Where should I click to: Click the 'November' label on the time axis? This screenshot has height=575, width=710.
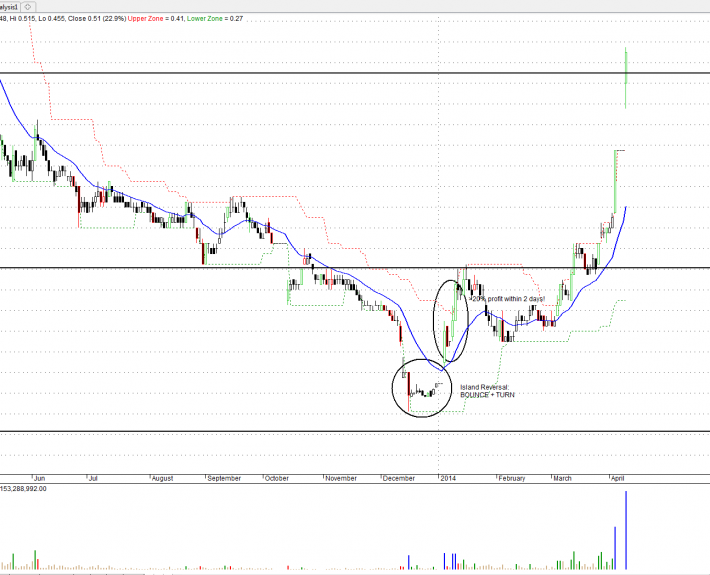click(341, 478)
